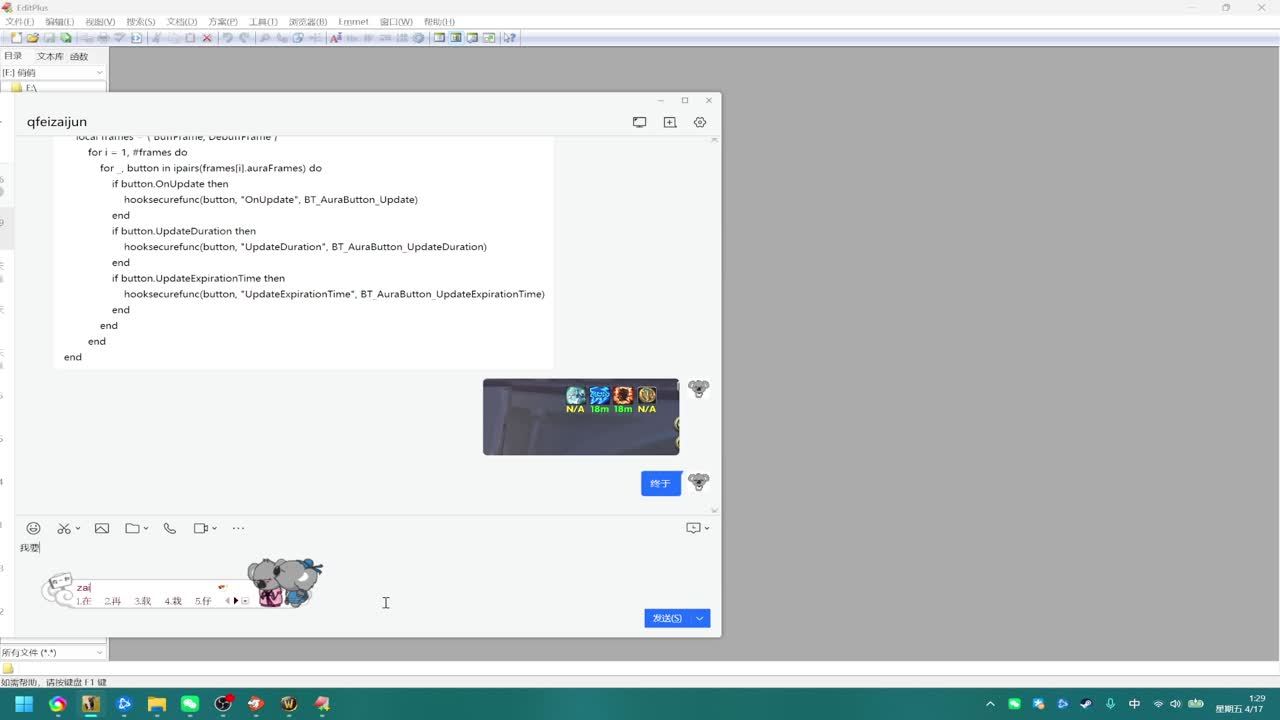Select IME candidate 5.仔
This screenshot has height=720, width=1280.
pyautogui.click(x=203, y=601)
